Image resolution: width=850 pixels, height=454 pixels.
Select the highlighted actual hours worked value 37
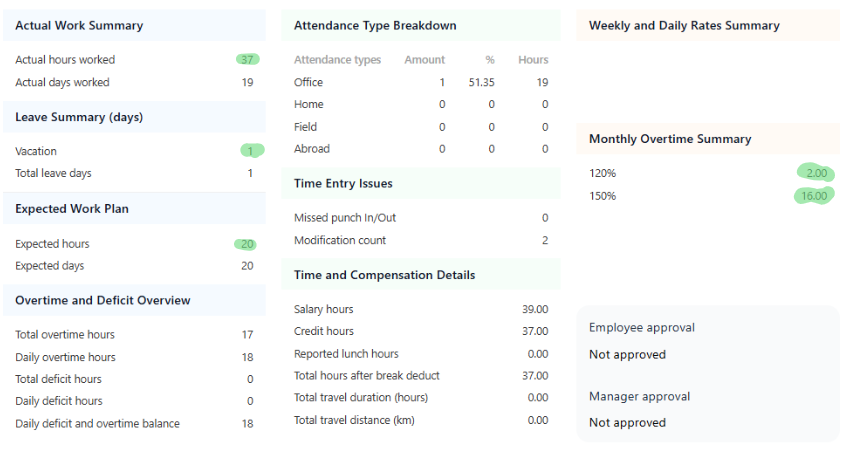tap(247, 60)
